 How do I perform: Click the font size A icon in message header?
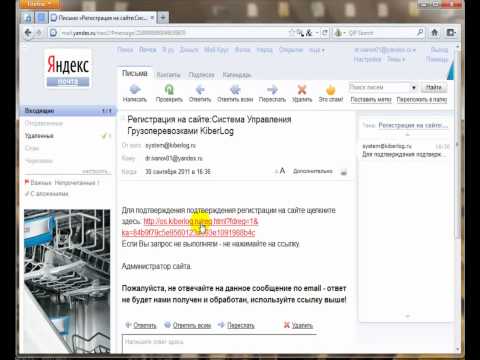[x=282, y=171]
